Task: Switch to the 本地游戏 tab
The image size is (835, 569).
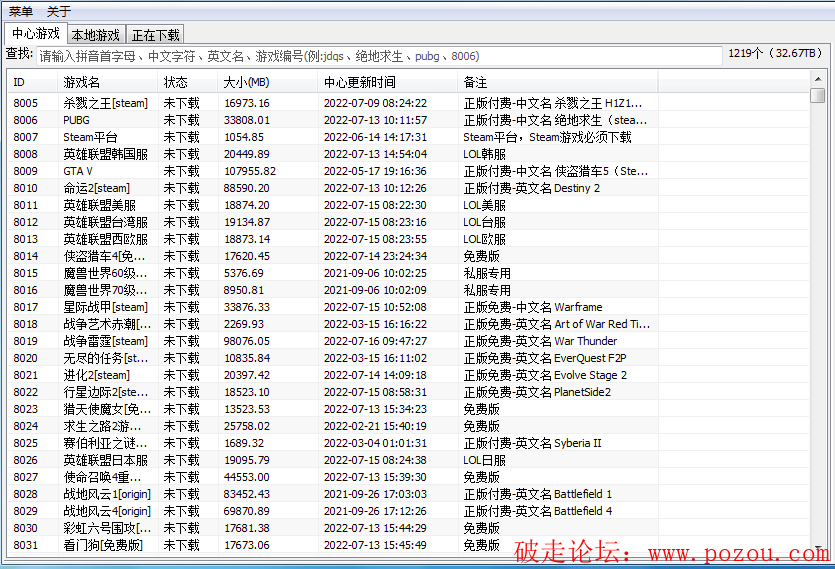Action: [96, 35]
